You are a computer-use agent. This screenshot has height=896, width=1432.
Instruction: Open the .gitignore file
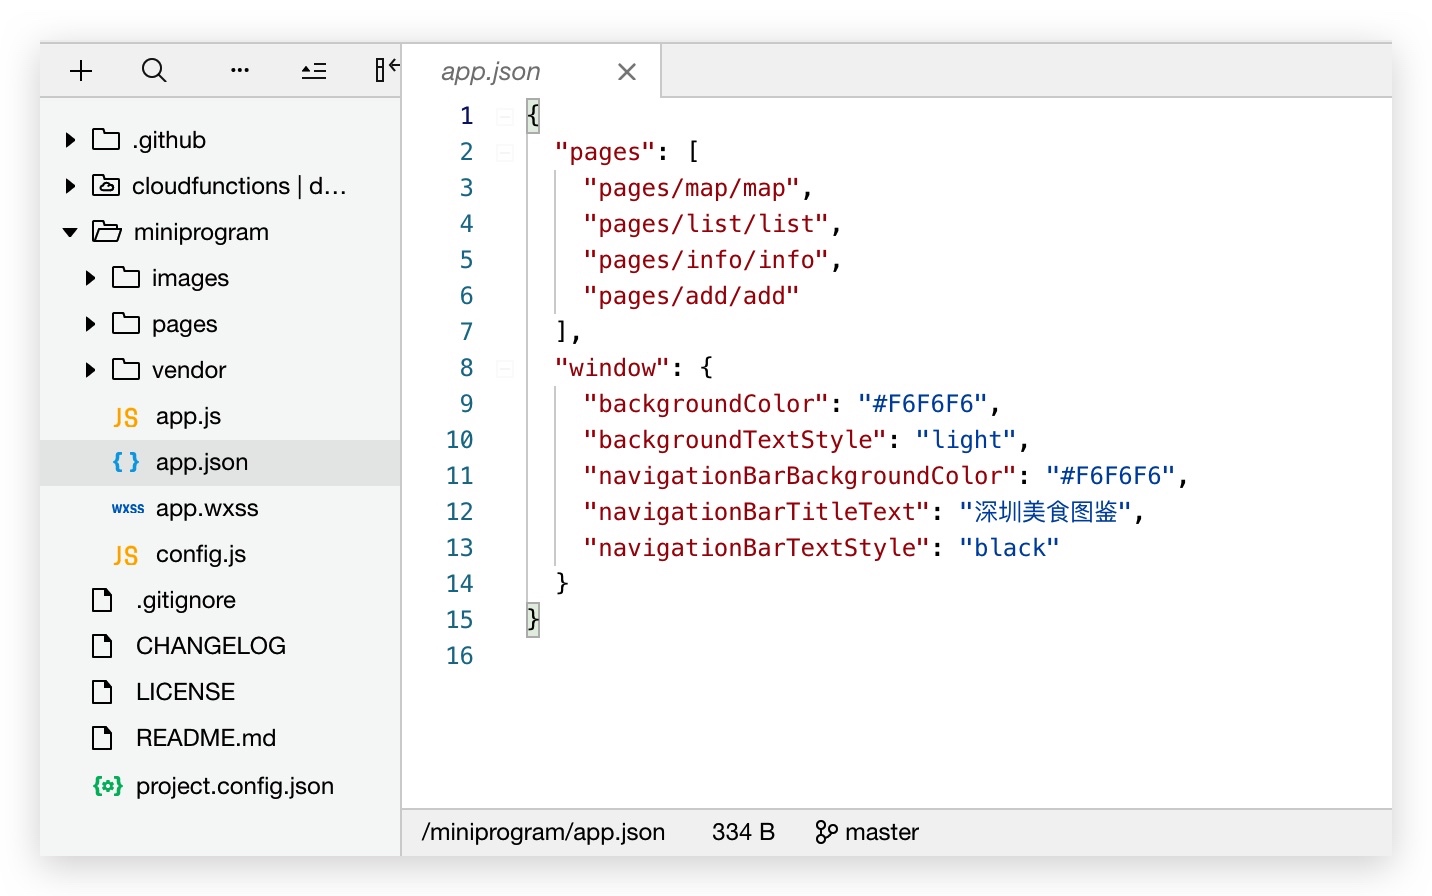coord(186,600)
